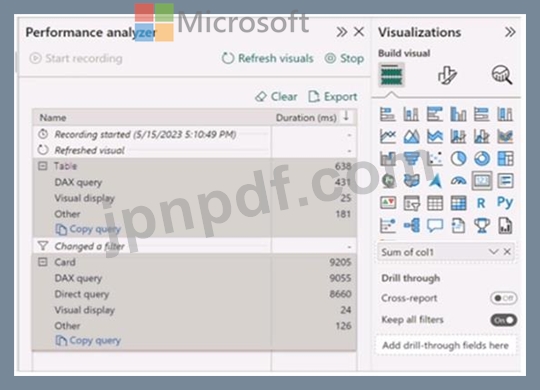
Task: Select the Stacked column chart visual
Action: 411,114
